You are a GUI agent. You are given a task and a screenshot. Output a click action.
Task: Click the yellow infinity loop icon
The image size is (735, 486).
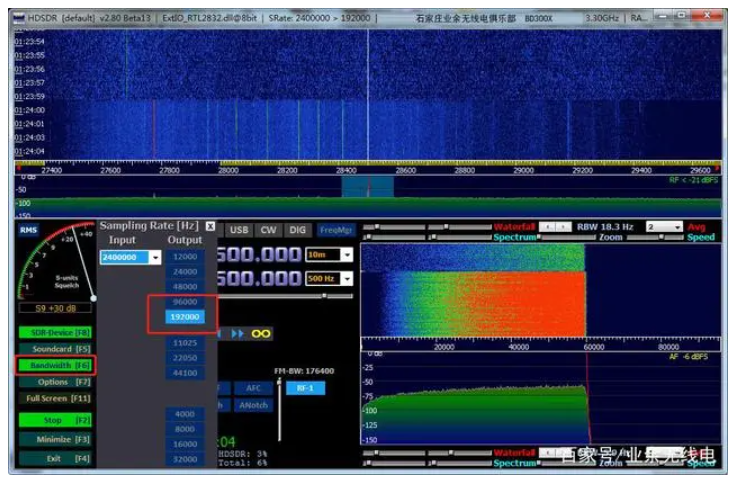262,333
